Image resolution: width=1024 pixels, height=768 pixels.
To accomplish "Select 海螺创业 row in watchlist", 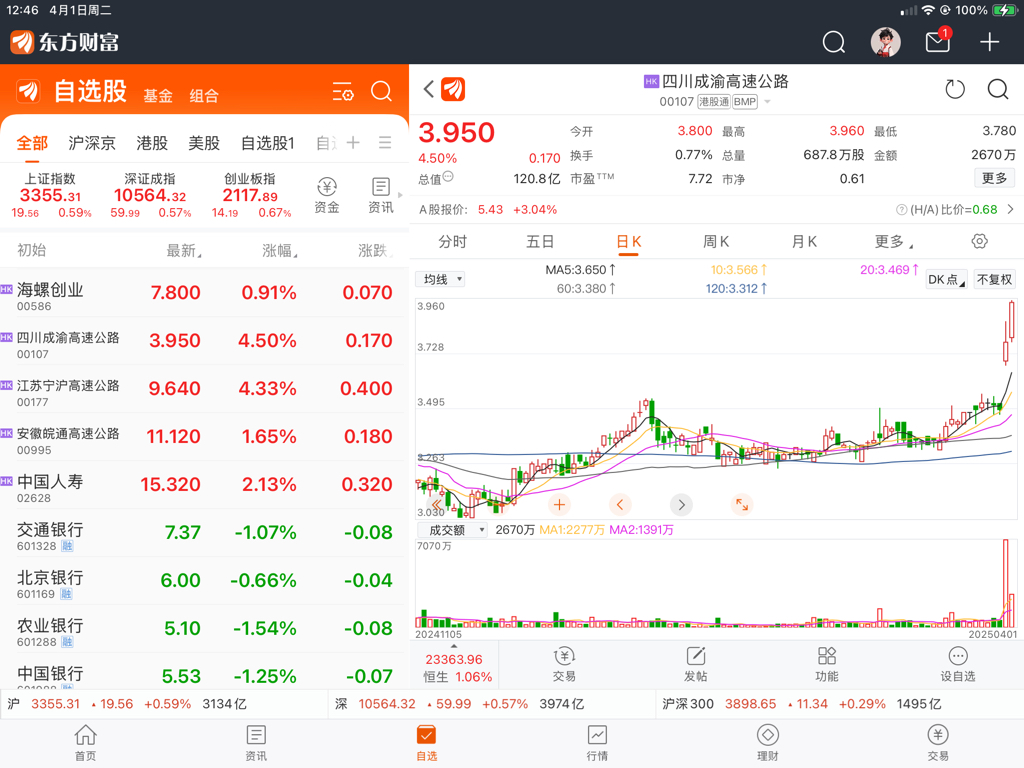I will (204, 293).
